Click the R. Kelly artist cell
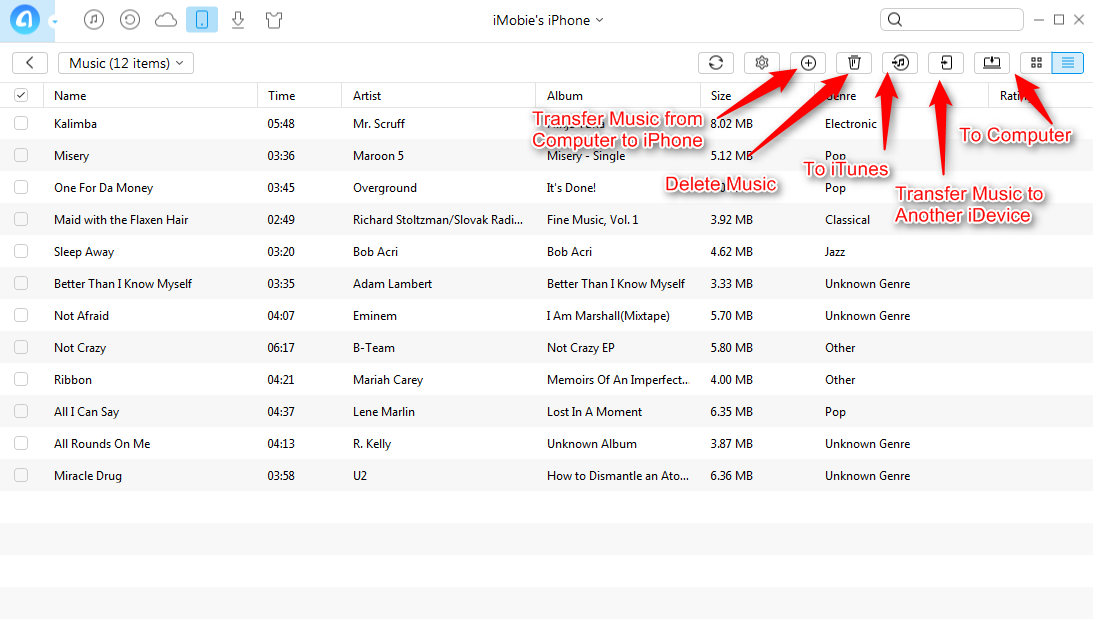Screen dimensions: 1093x627 (x=372, y=444)
